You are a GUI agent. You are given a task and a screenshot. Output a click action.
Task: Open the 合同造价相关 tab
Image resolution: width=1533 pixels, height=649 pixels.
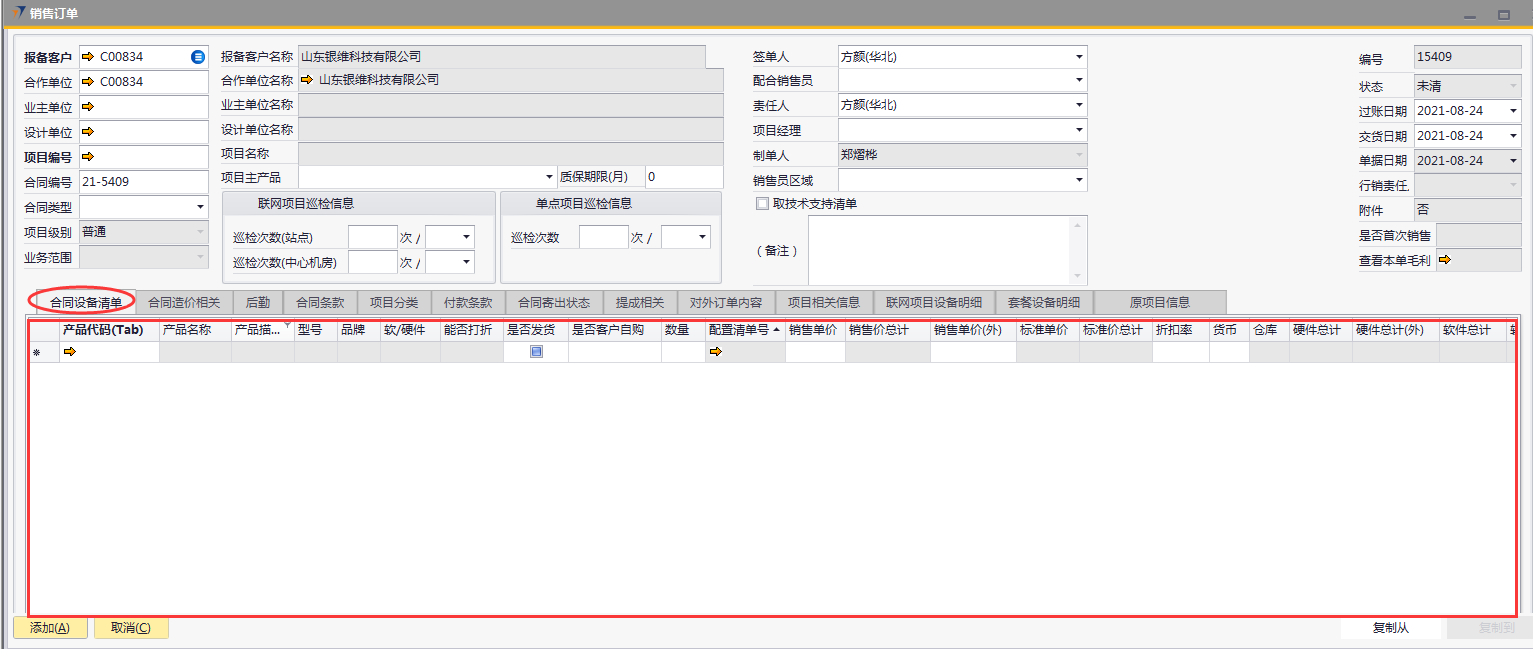click(x=184, y=303)
